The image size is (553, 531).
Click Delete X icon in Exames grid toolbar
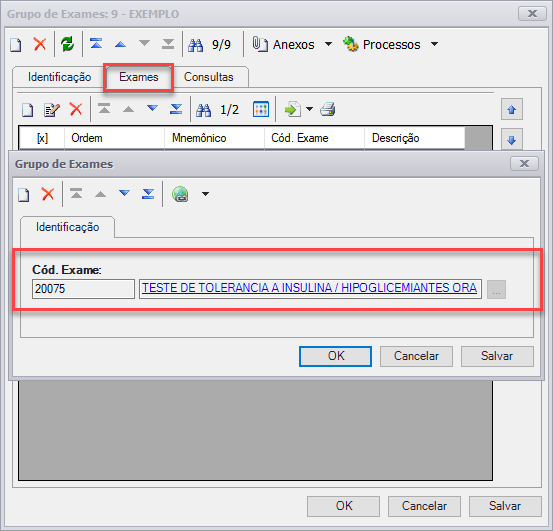point(76,109)
